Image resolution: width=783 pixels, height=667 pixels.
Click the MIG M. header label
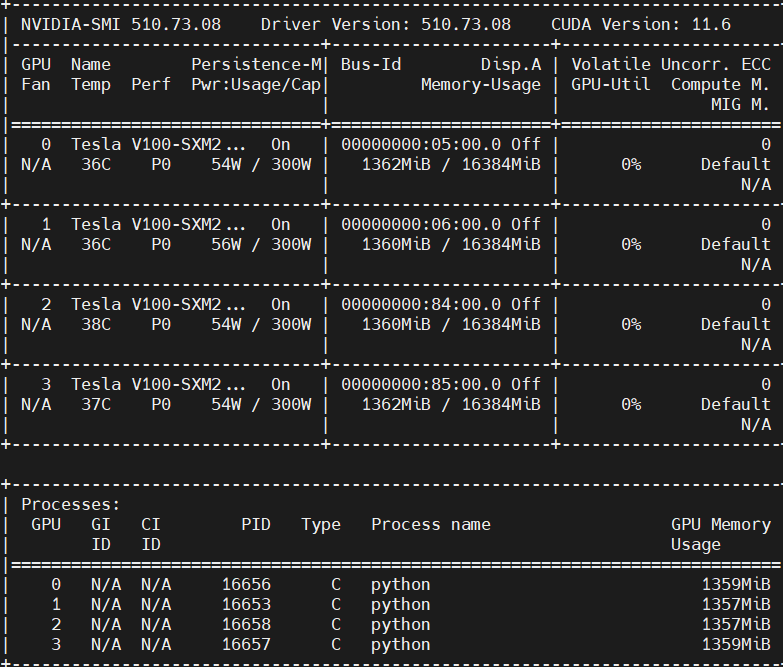(741, 104)
